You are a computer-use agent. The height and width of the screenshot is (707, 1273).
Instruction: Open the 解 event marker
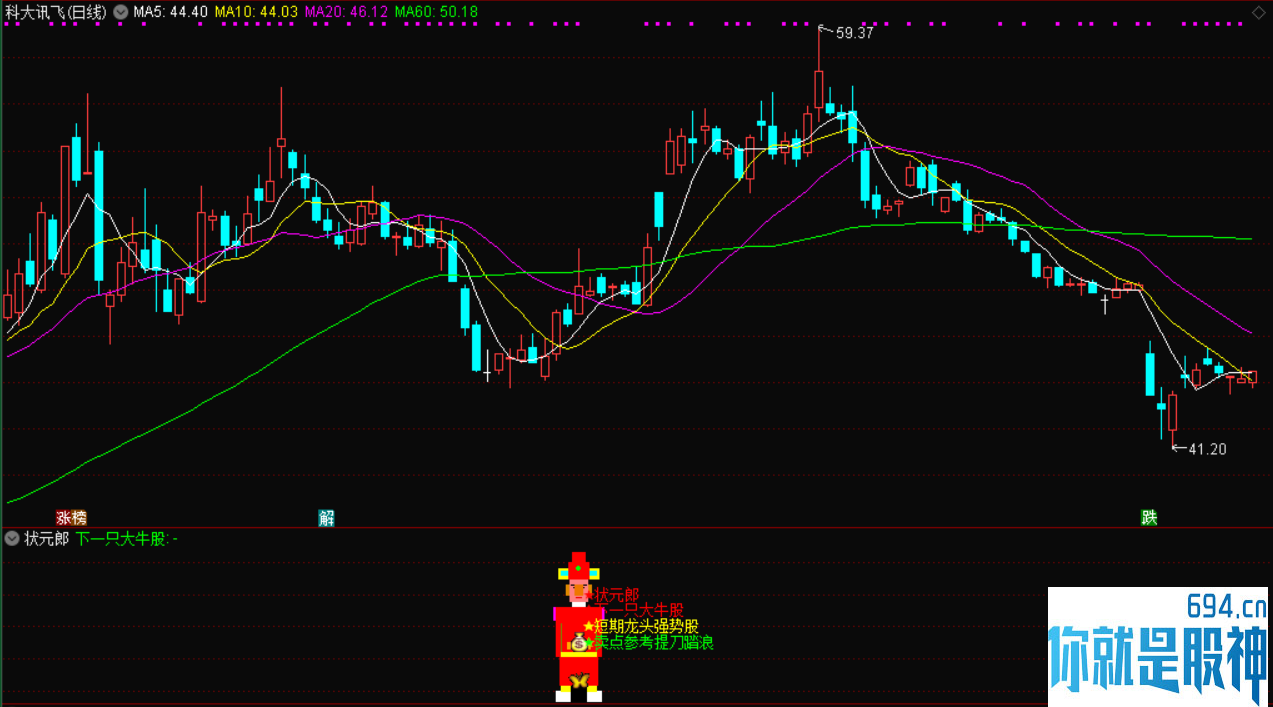point(326,518)
